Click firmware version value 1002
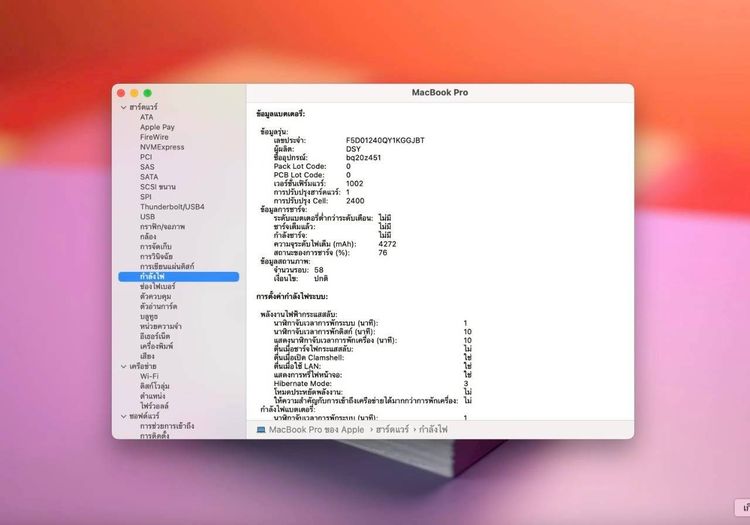 (354, 183)
